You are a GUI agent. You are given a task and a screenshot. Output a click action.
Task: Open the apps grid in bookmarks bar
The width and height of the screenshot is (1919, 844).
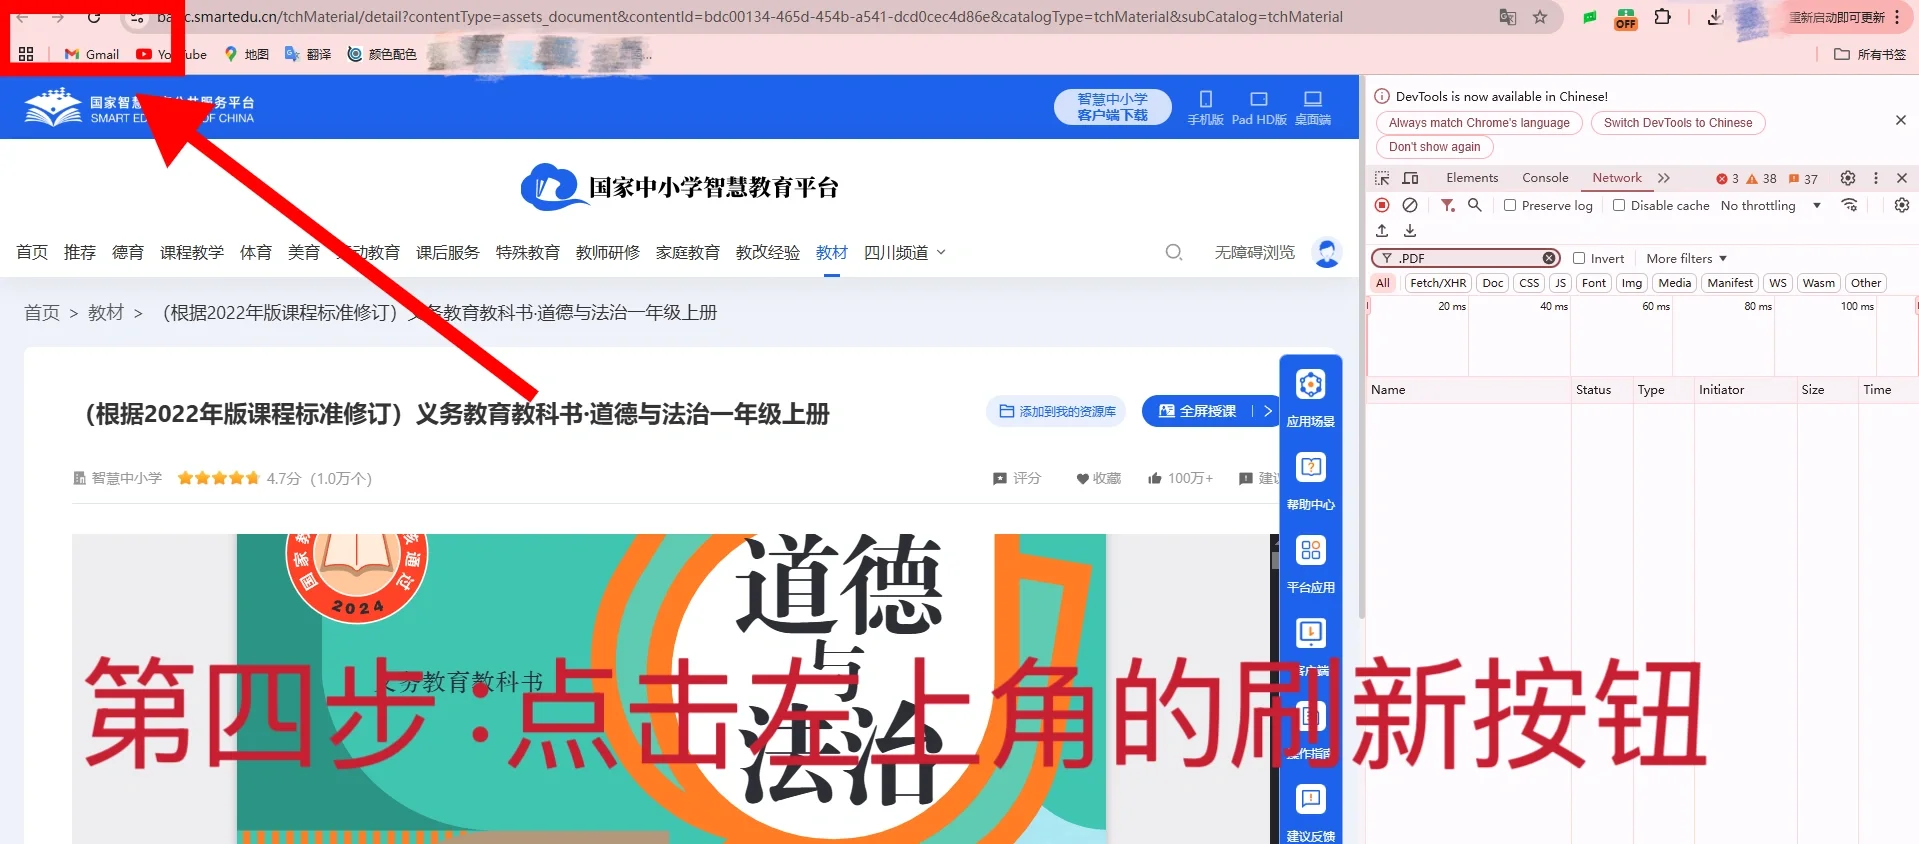[26, 54]
